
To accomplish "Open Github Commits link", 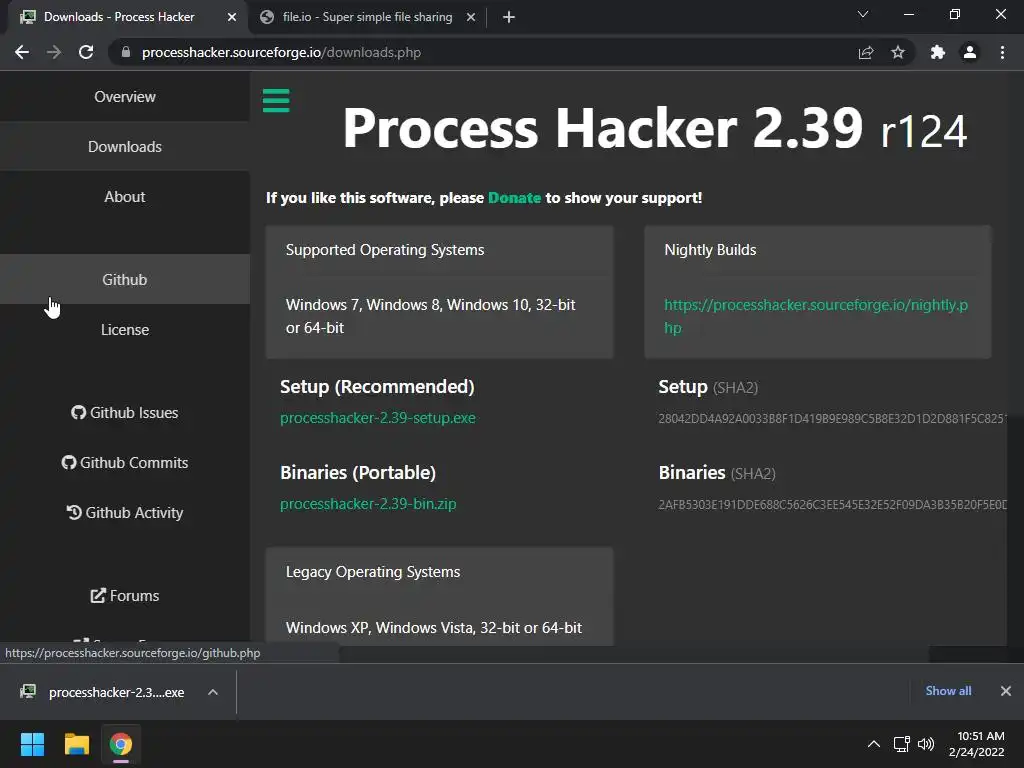I will click(125, 462).
